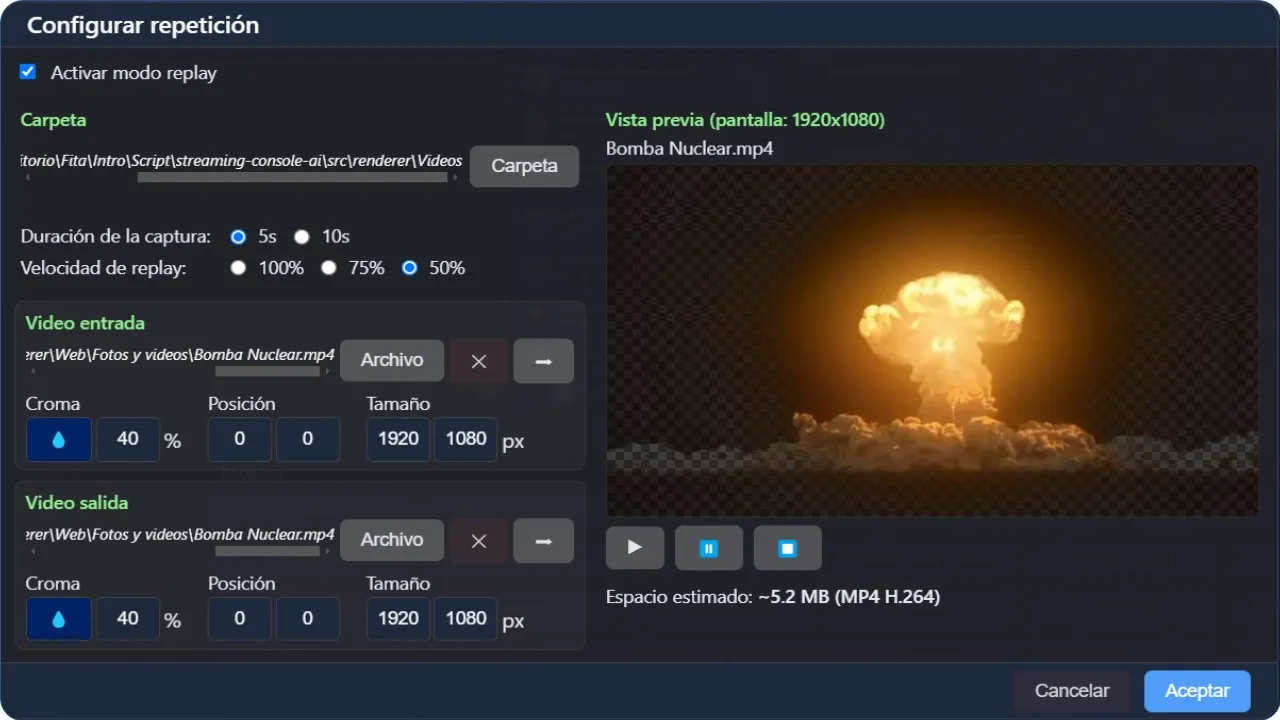This screenshot has height=720, width=1280.
Task: Open the Croma droplet picker in Video salida
Action: click(58, 618)
